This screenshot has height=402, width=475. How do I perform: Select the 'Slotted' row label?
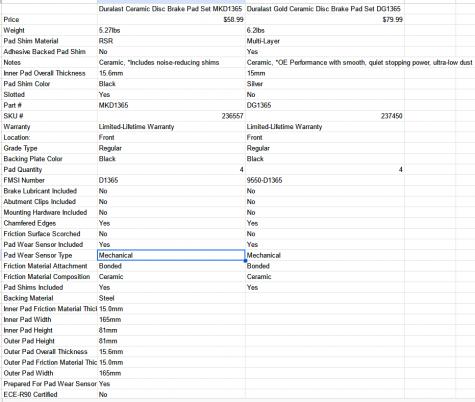pyautogui.click(x=49, y=95)
